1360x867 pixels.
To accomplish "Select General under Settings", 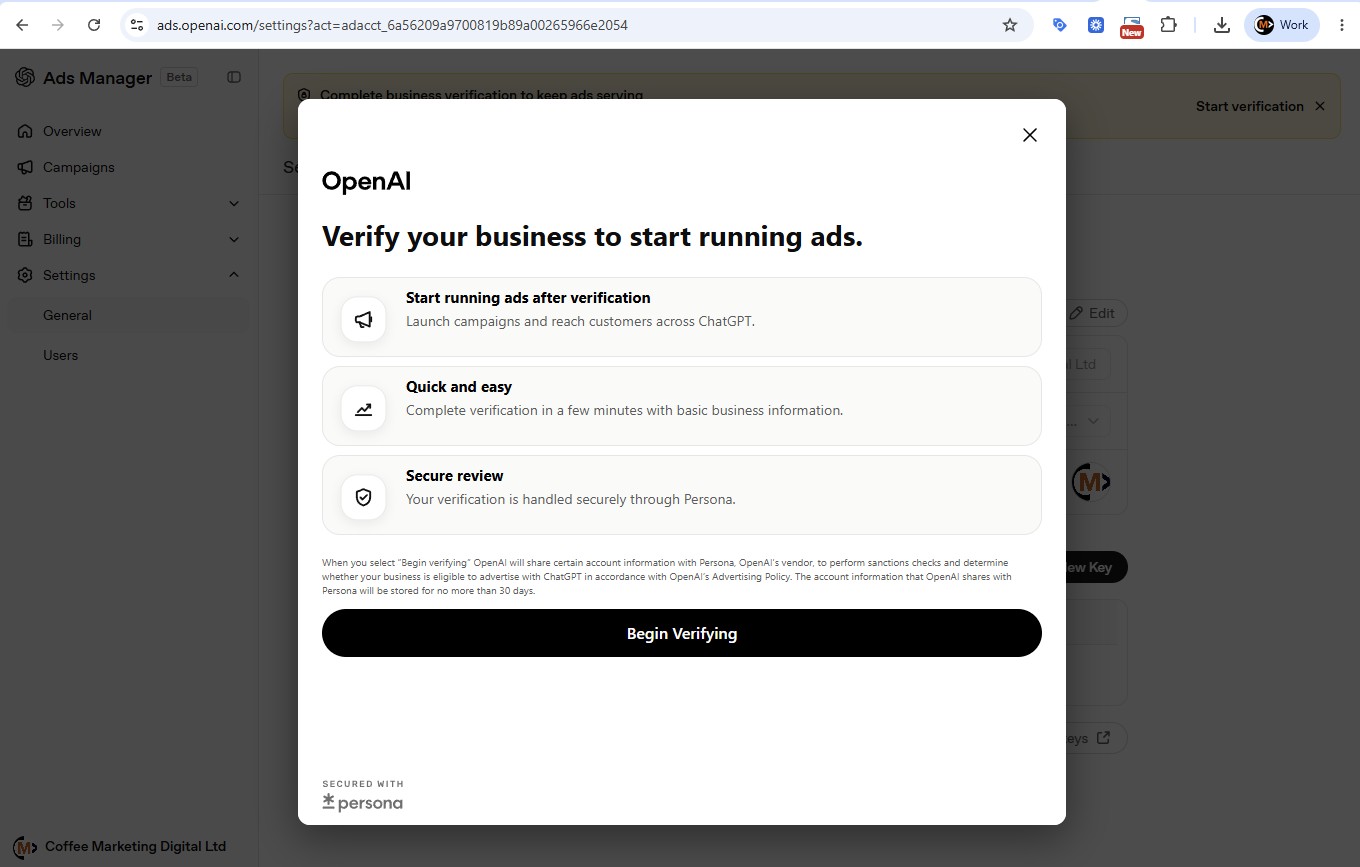I will click(x=128, y=315).
